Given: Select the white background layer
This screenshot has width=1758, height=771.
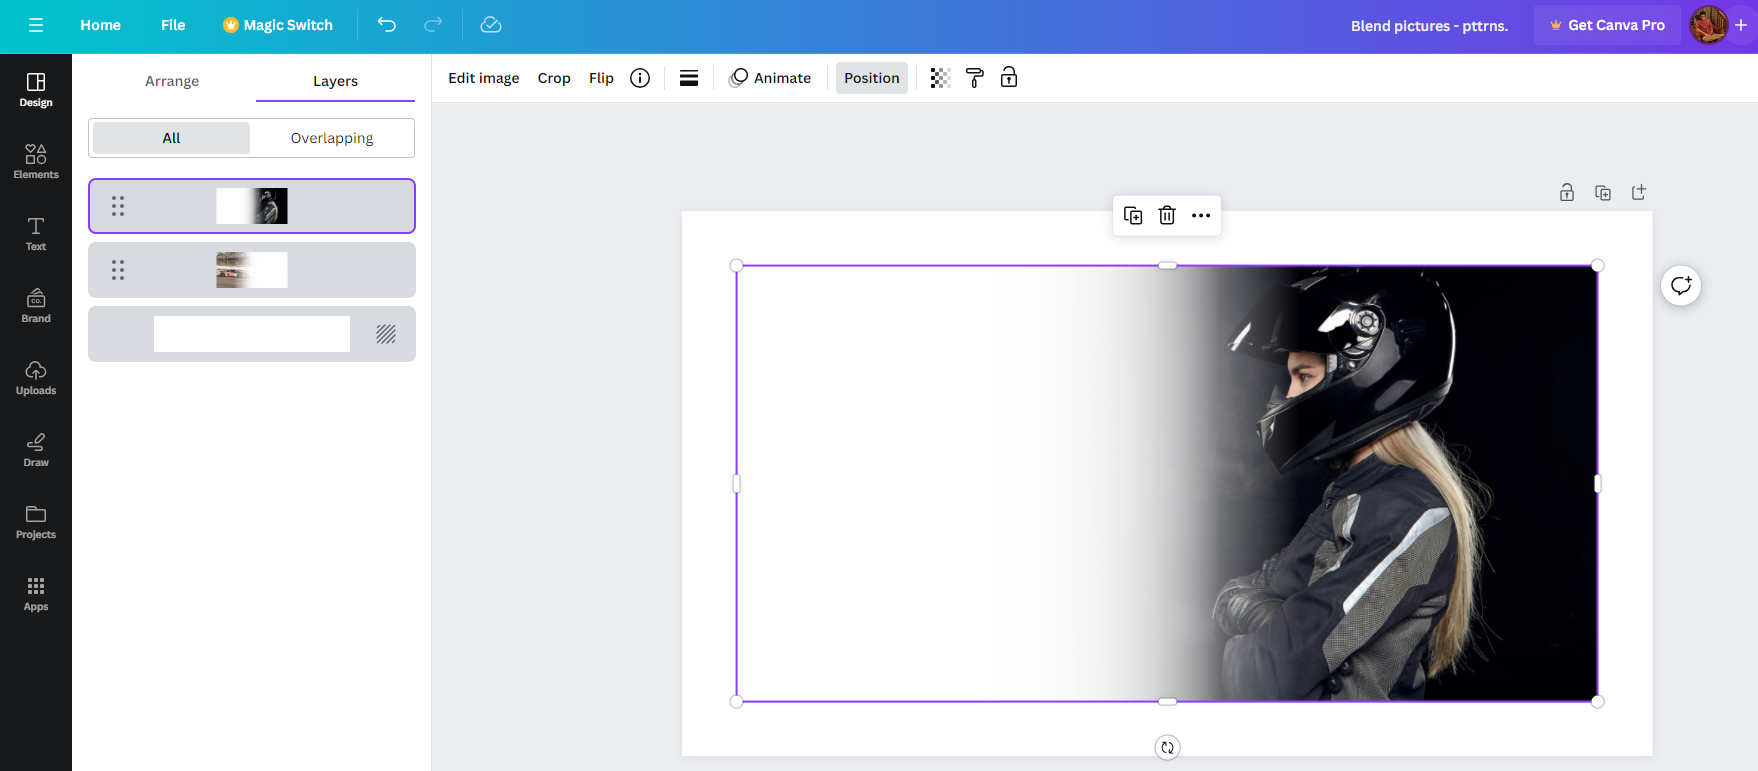Looking at the screenshot, I should pos(252,334).
